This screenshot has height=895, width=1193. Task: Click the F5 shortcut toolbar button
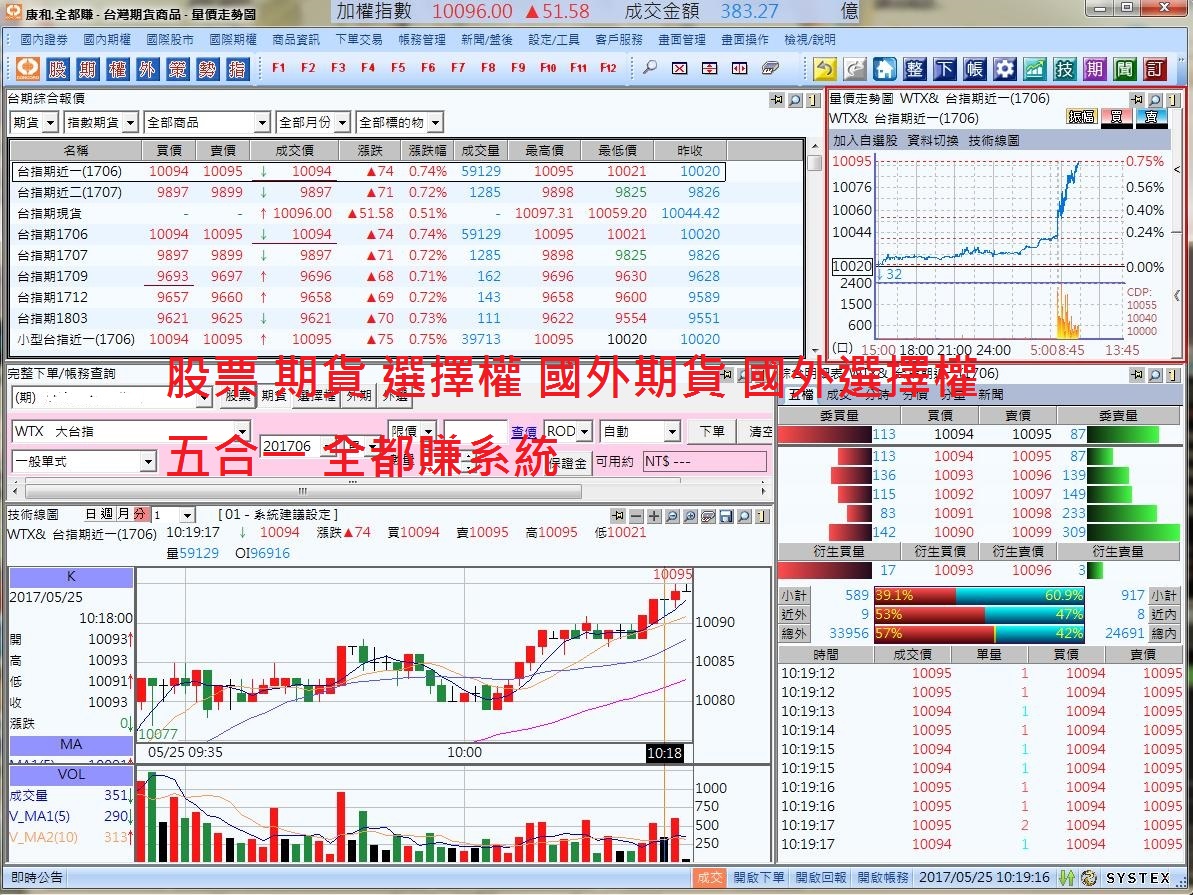[x=398, y=68]
